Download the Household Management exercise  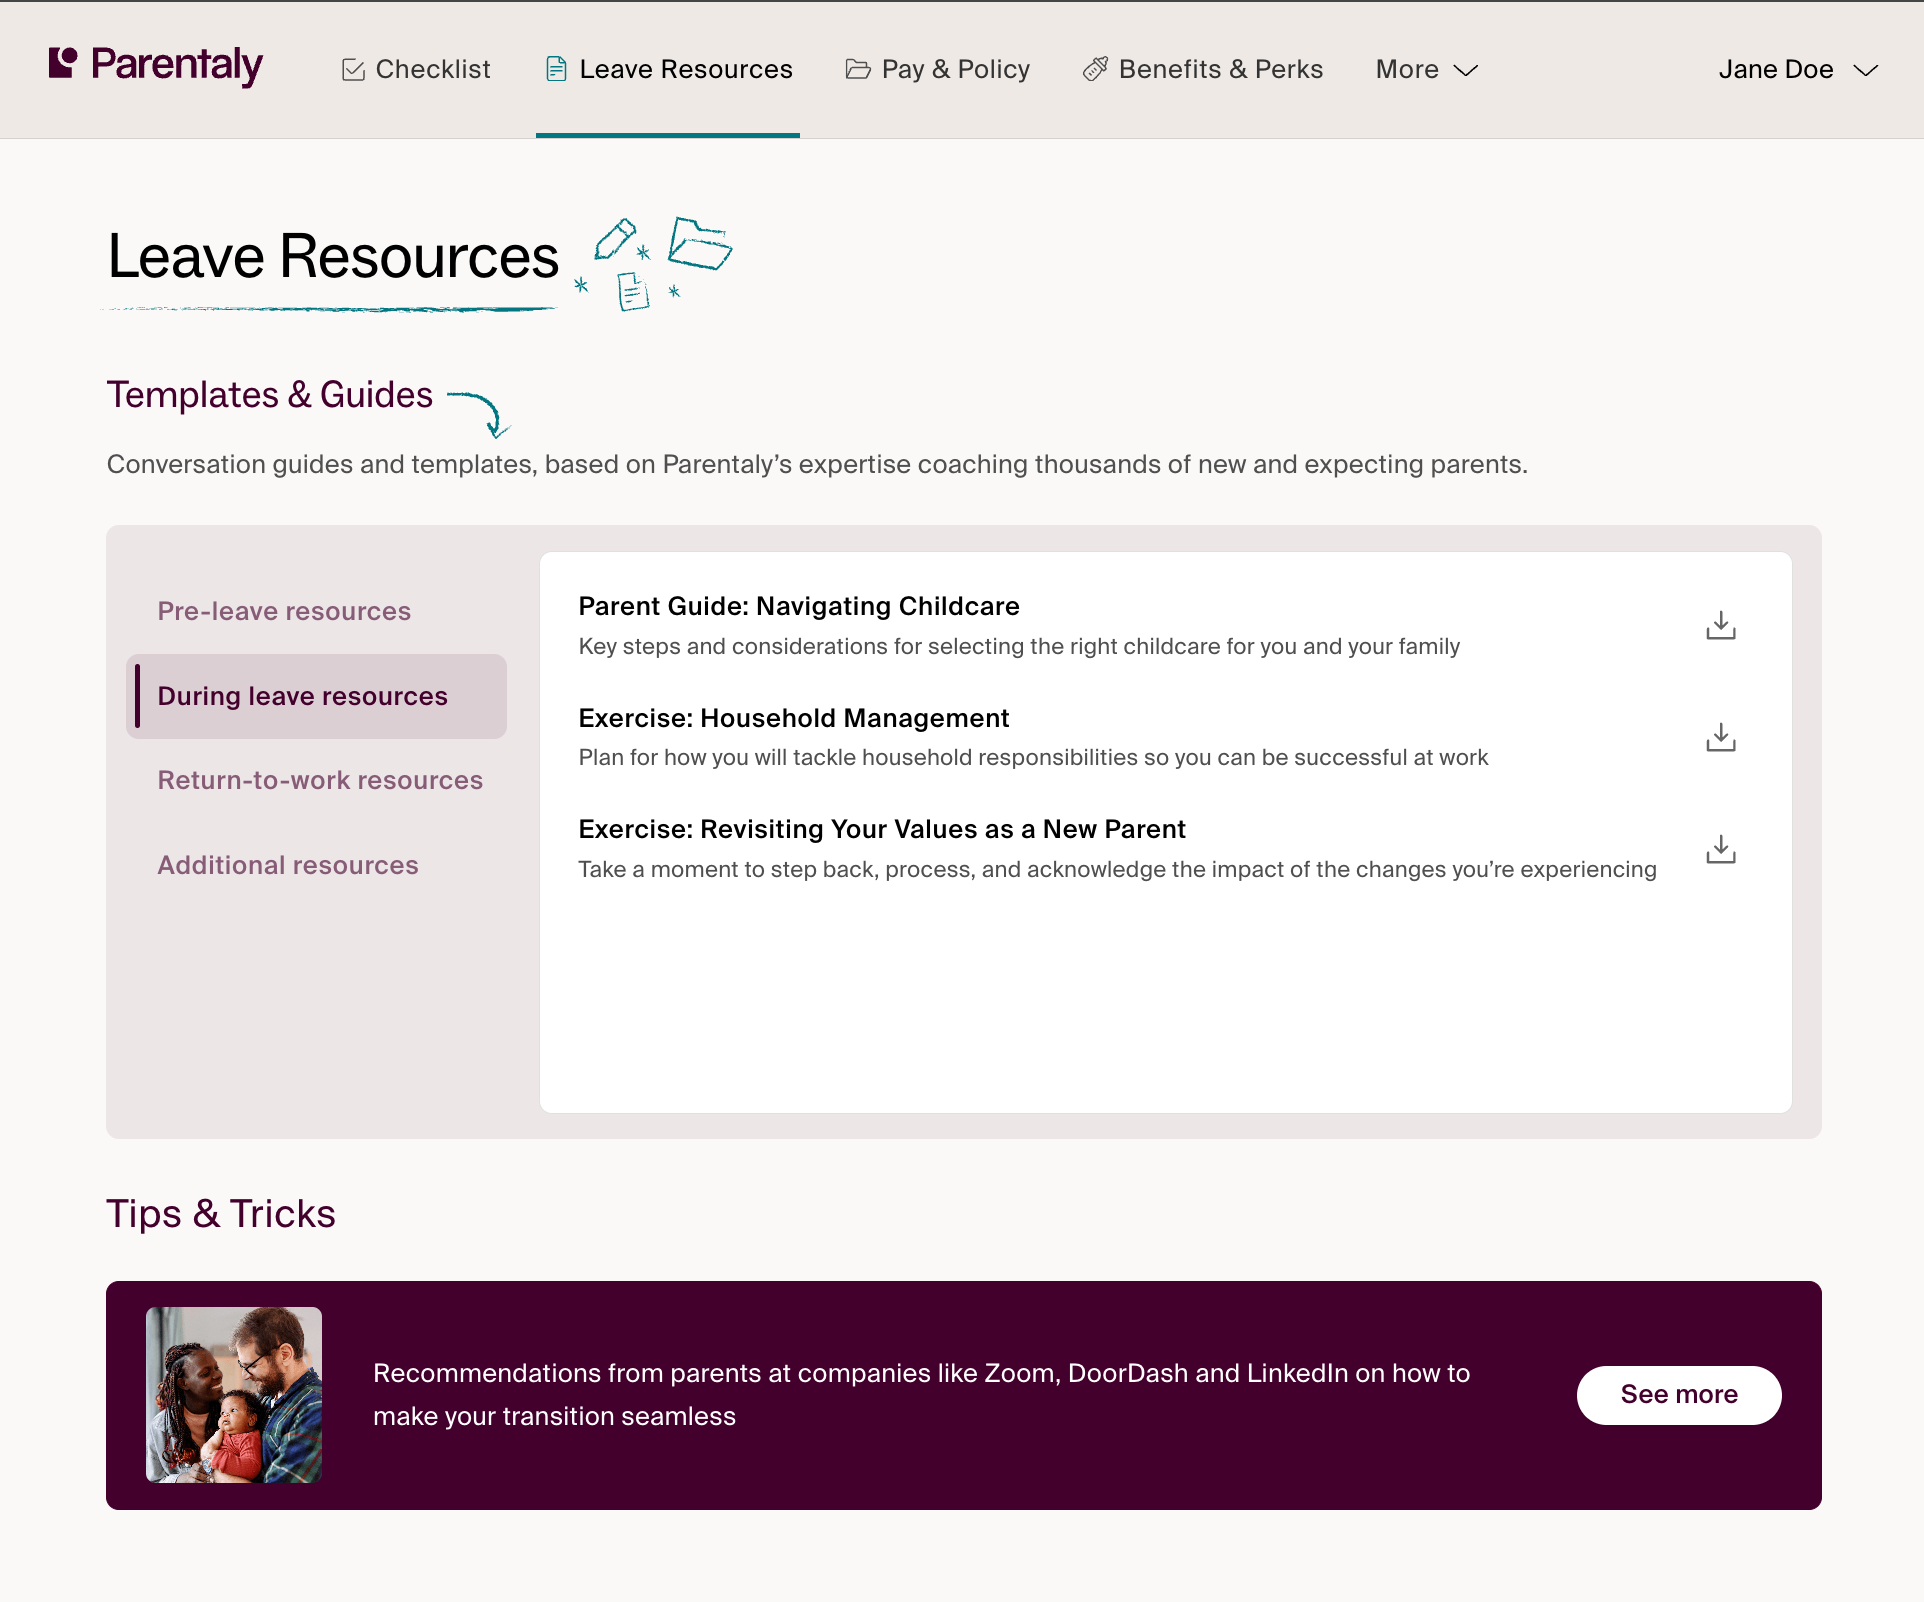(1720, 738)
